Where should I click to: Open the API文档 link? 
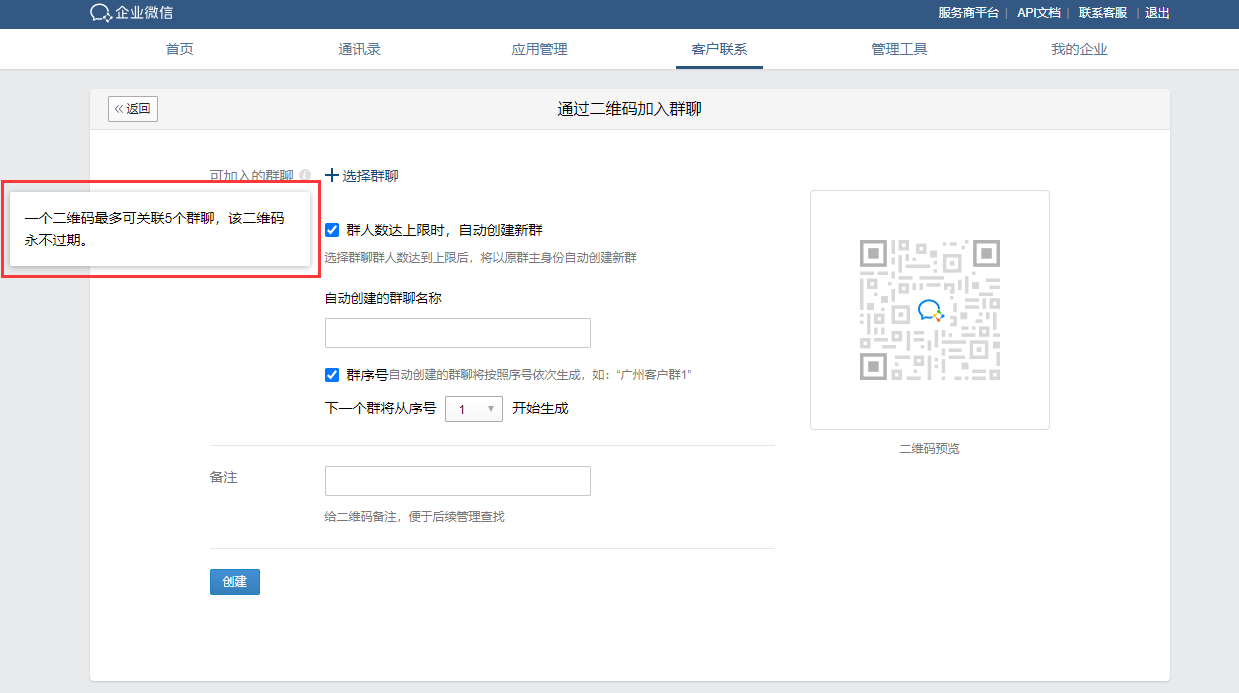[1038, 13]
